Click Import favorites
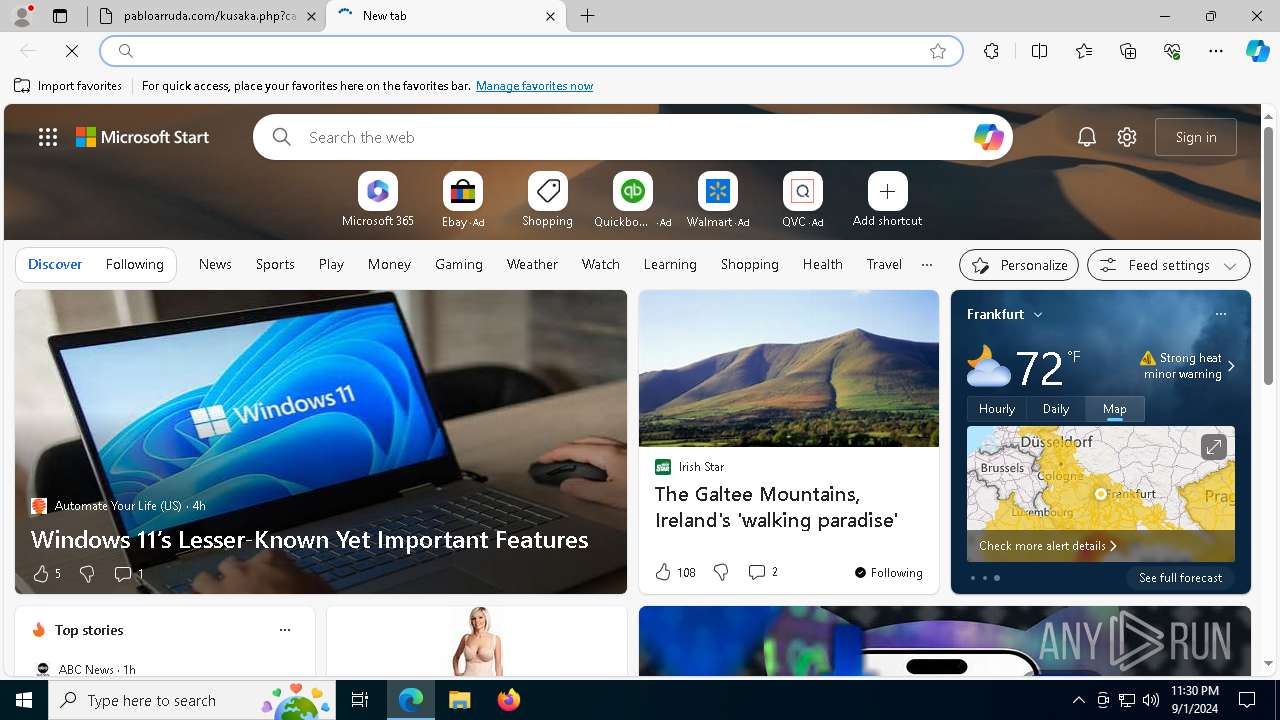Screen dimensions: 1280x720 pyautogui.click(x=68, y=86)
